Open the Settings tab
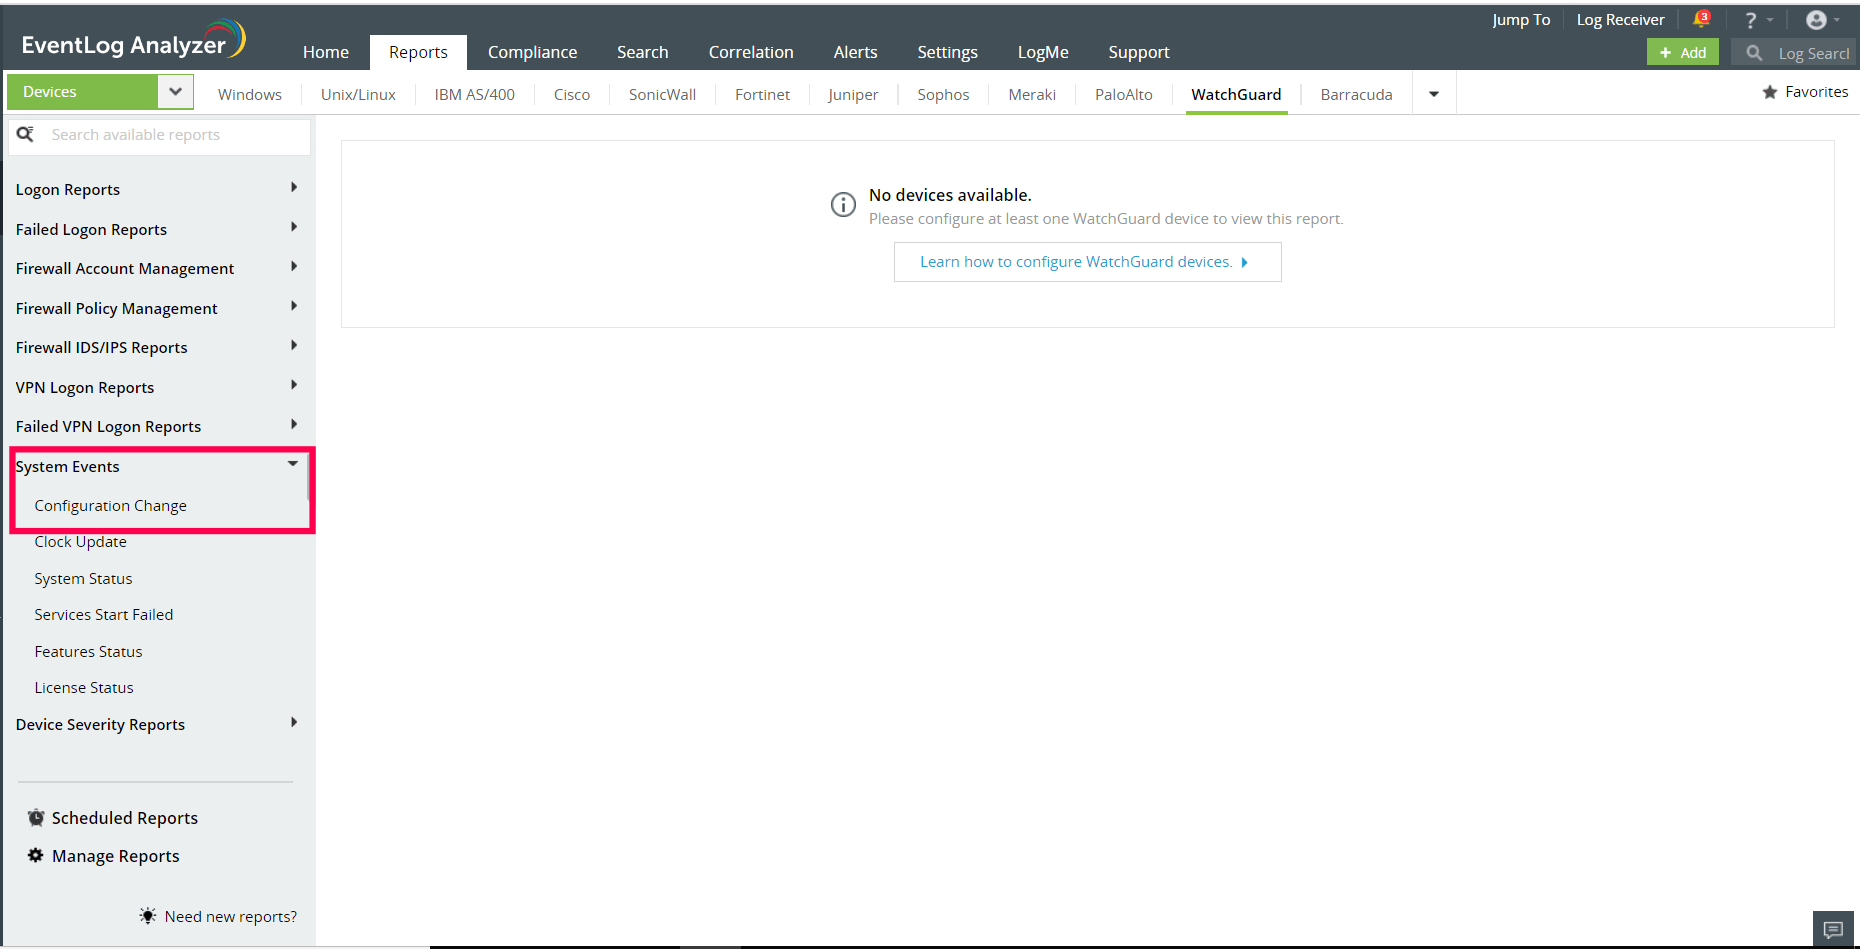The image size is (1860, 949). coord(947,52)
